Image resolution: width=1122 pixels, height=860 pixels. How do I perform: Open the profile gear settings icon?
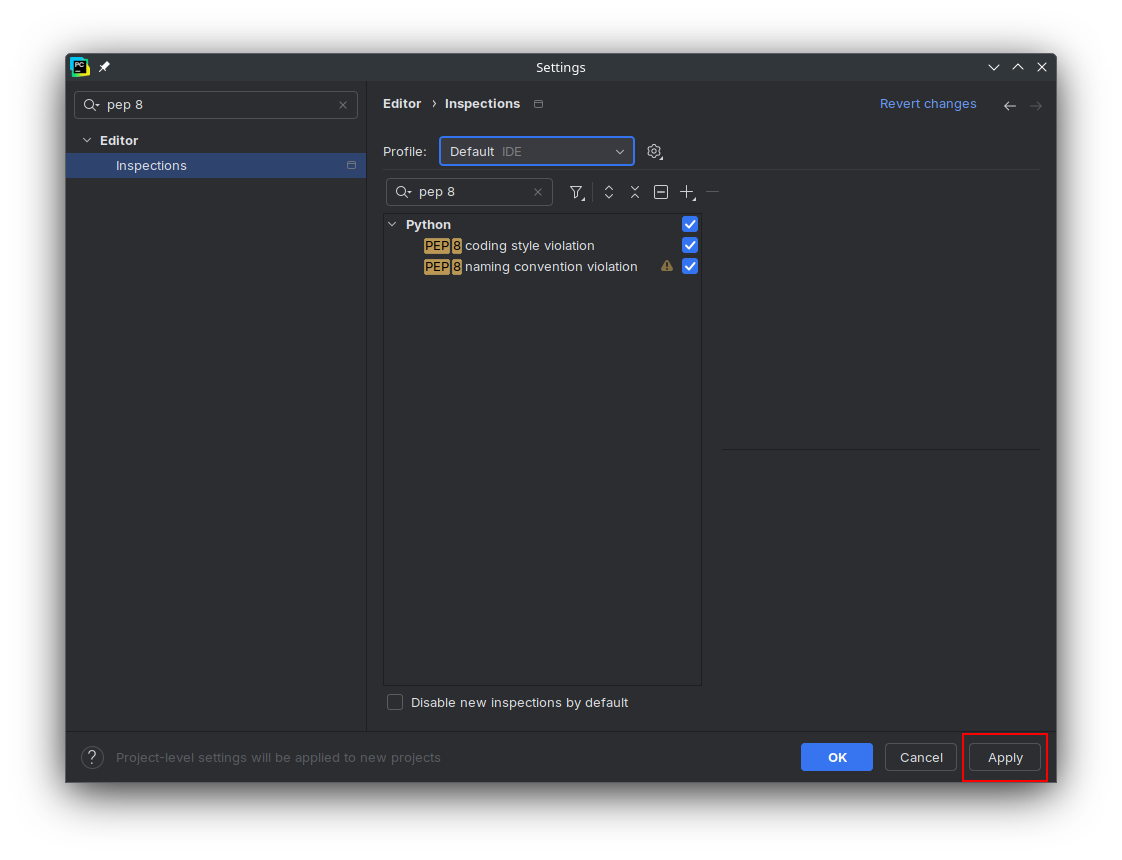click(x=654, y=151)
